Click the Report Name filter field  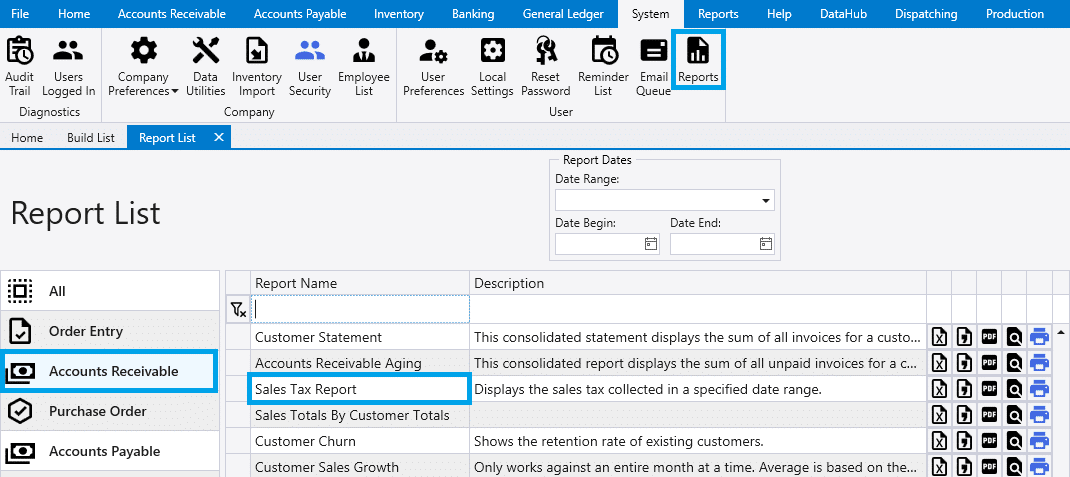(x=360, y=310)
